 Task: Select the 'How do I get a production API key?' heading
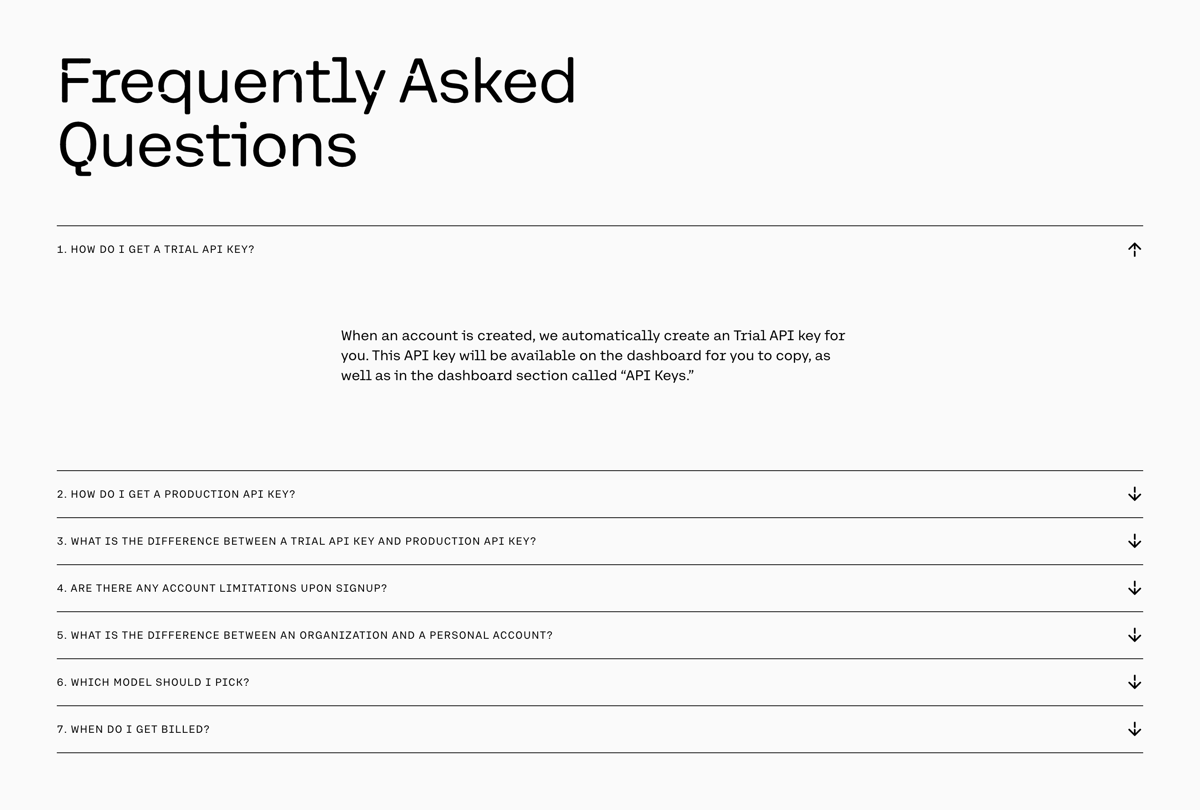(176, 493)
